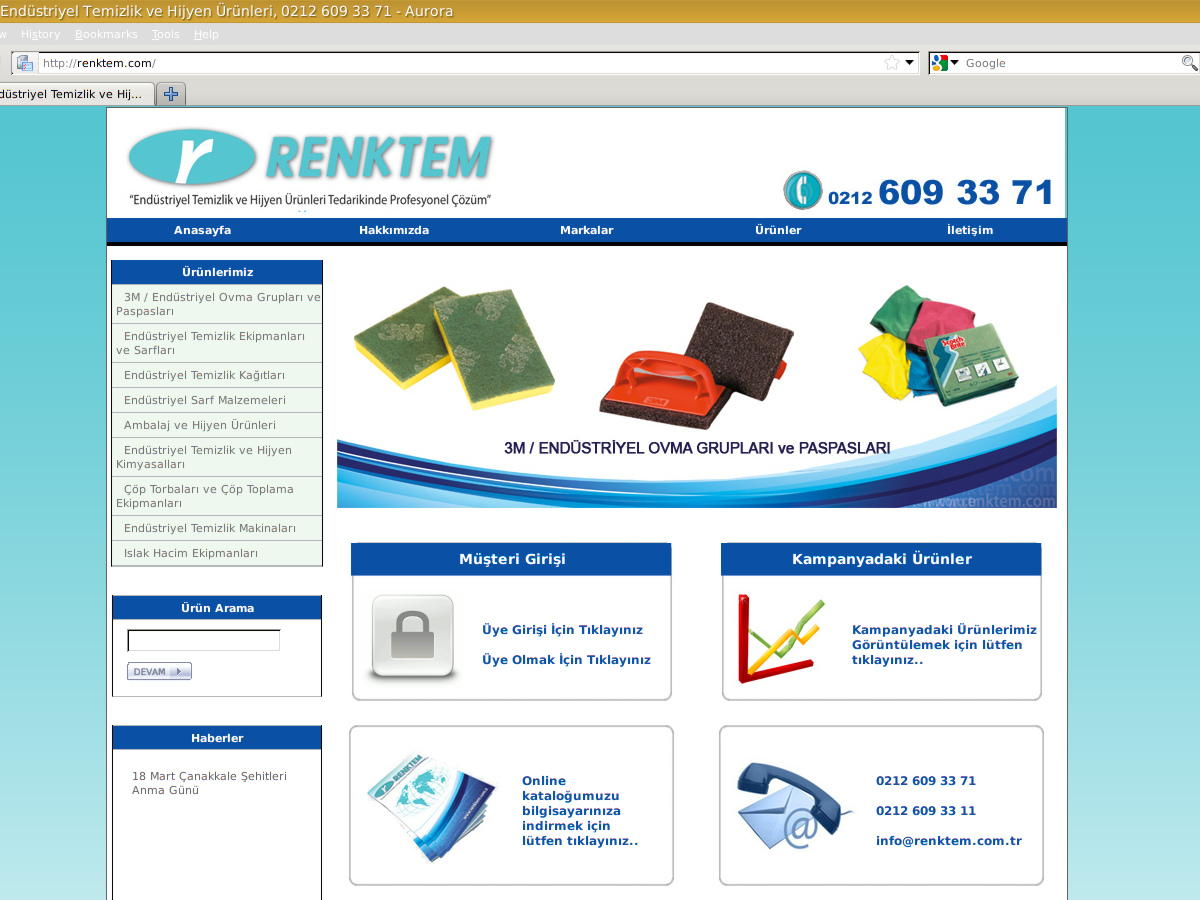Open Ambalaj ve Hijyen Ürünleri category

click(217, 425)
